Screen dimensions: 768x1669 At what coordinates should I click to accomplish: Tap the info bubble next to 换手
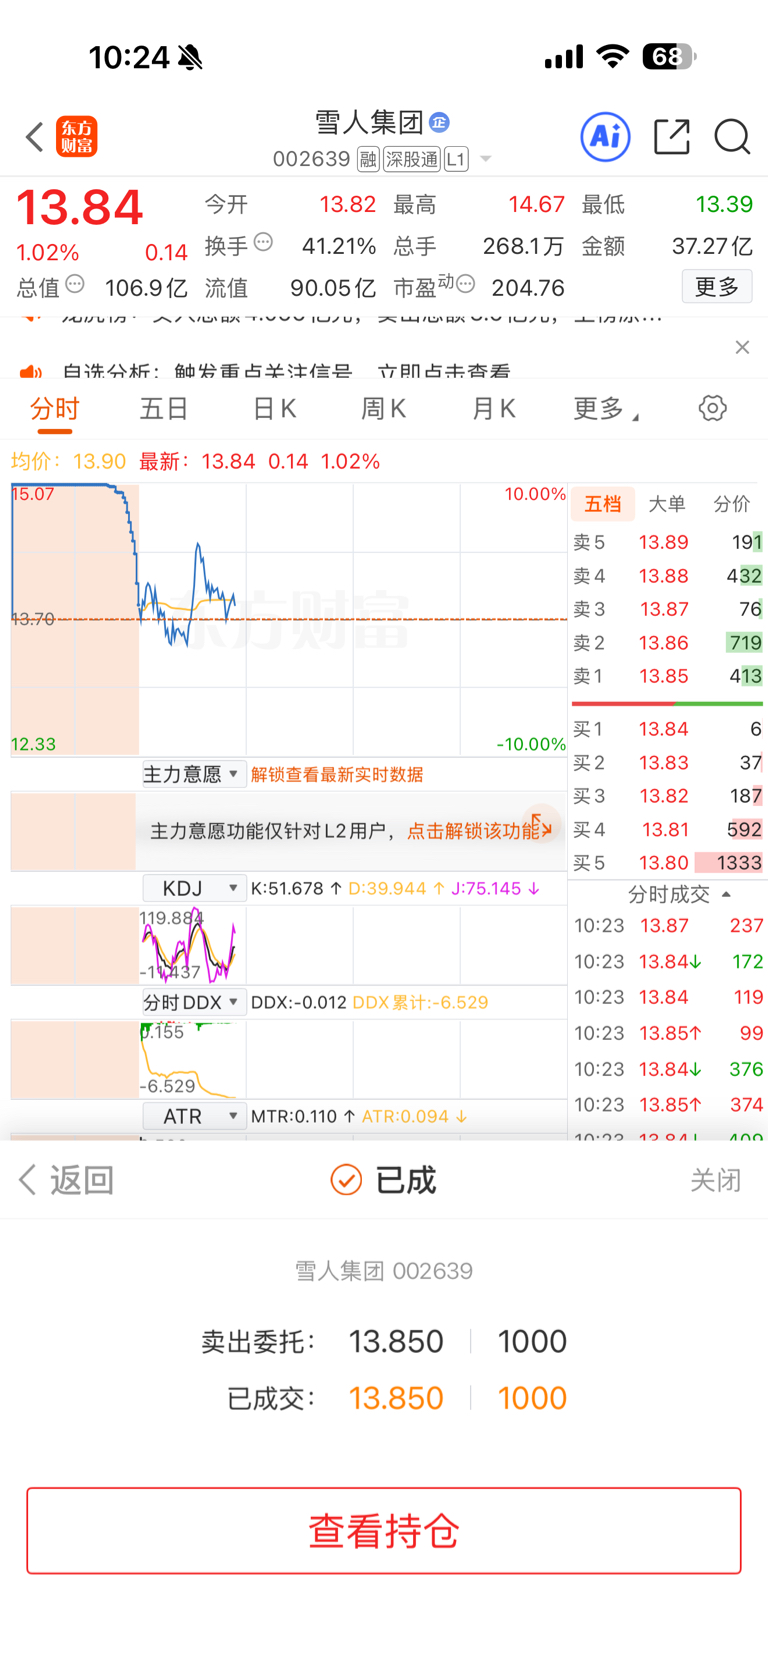pyautogui.click(x=264, y=241)
